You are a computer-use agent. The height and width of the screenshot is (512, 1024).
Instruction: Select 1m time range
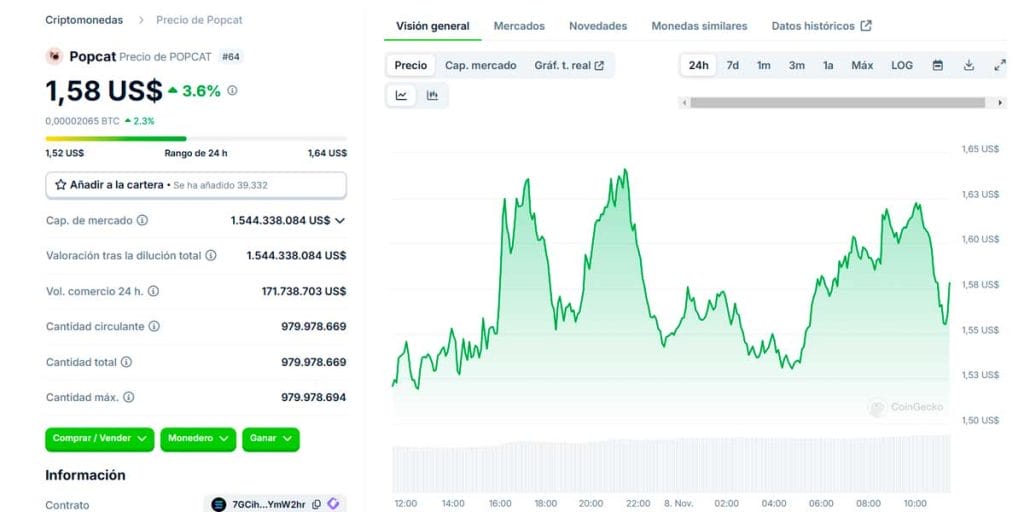coord(763,65)
